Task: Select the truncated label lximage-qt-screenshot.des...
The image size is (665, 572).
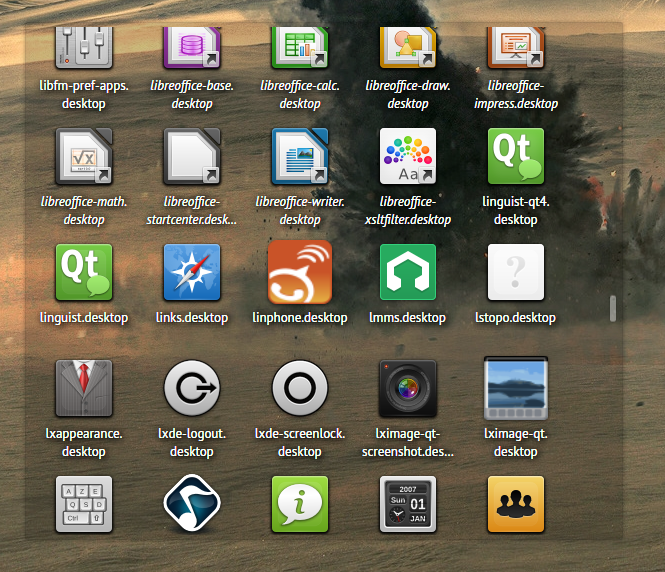Action: click(x=408, y=442)
